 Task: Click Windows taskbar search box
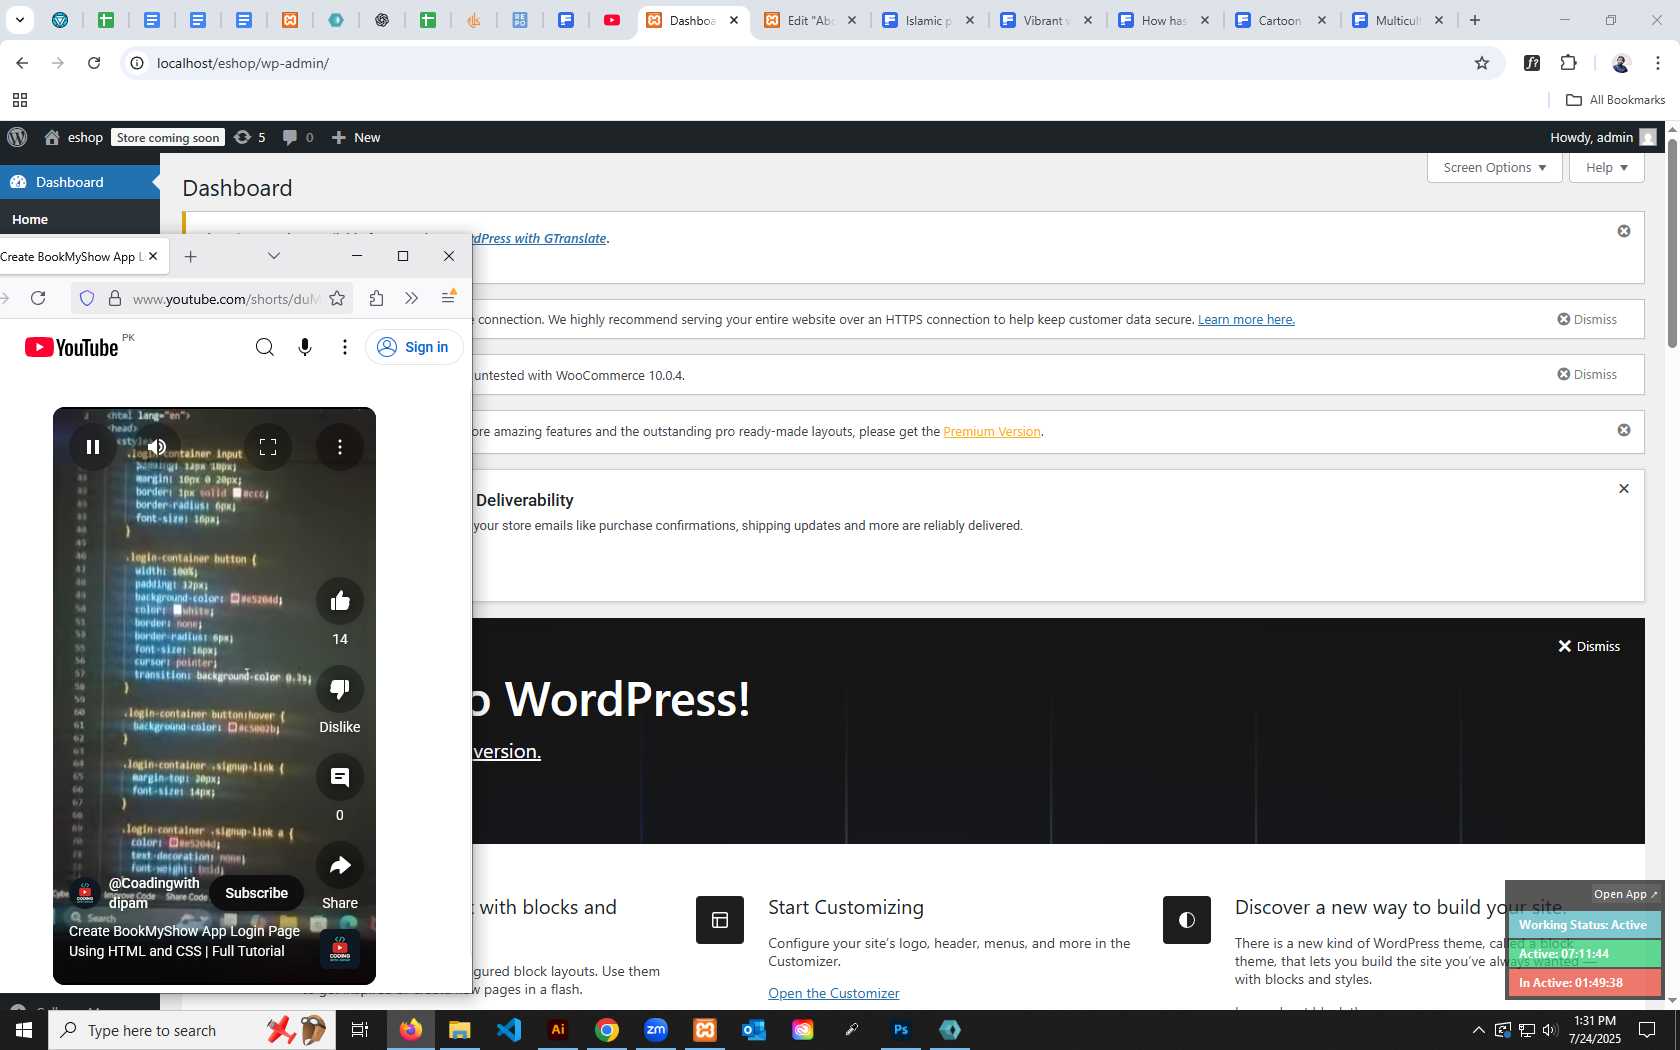pyautogui.click(x=190, y=1030)
